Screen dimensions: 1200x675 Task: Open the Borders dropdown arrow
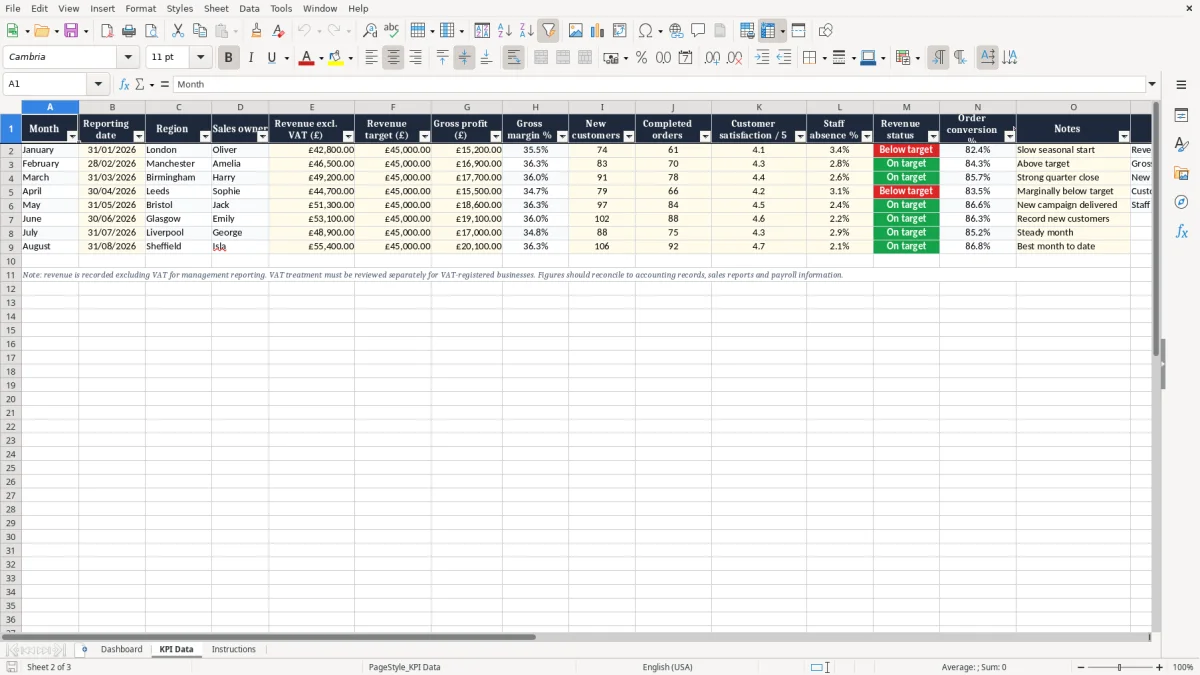pos(823,58)
